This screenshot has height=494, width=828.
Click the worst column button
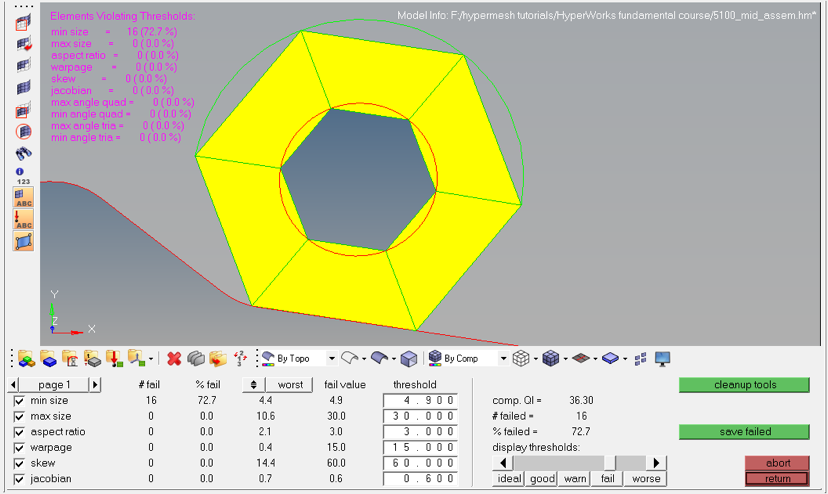click(290, 385)
